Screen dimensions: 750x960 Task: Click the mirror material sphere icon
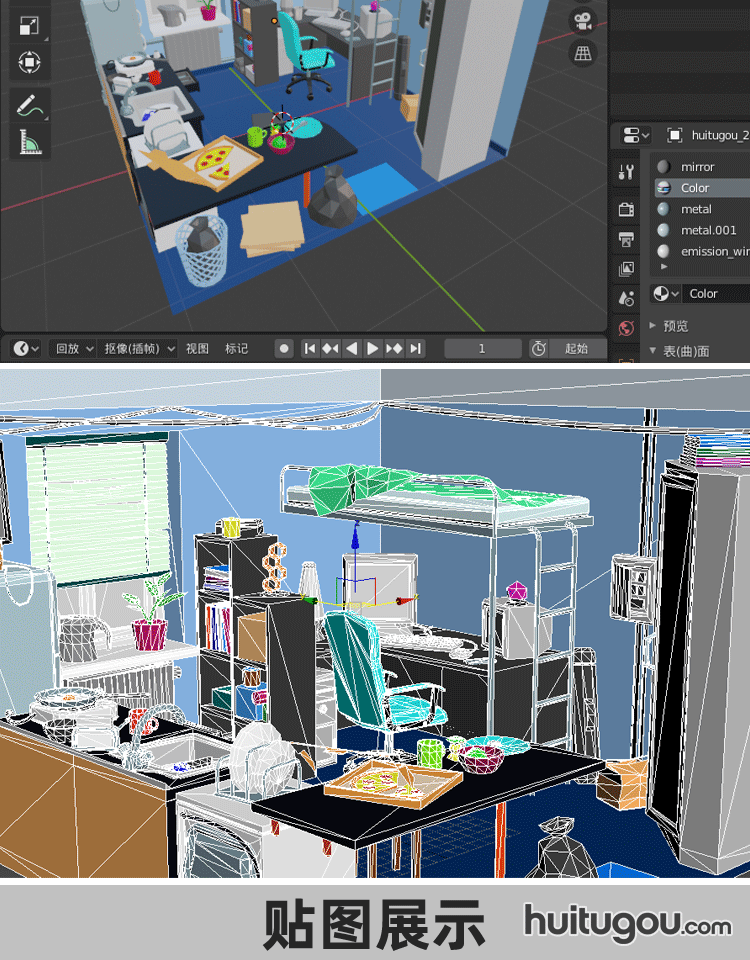(x=664, y=167)
